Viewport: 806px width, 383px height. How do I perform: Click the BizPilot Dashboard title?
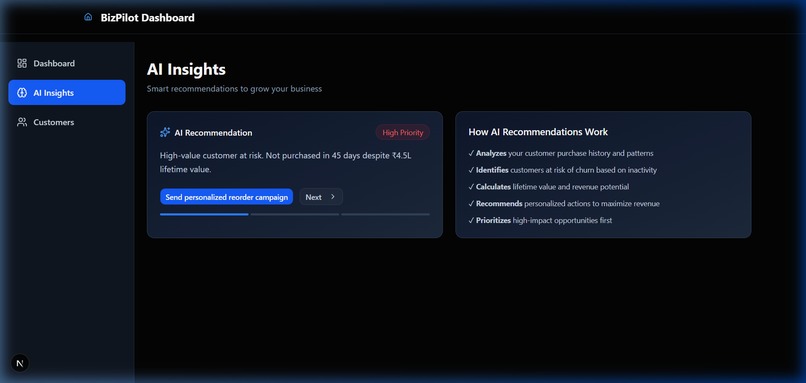tap(148, 17)
